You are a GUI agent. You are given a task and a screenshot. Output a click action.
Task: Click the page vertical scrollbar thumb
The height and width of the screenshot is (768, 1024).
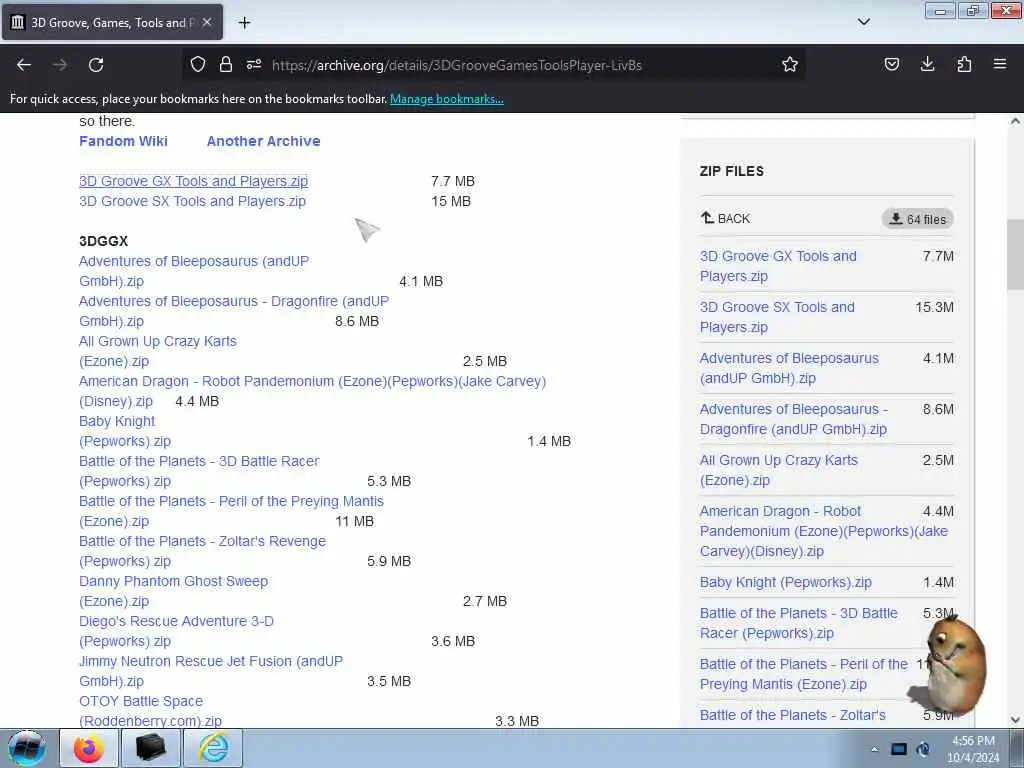pos(1015,255)
